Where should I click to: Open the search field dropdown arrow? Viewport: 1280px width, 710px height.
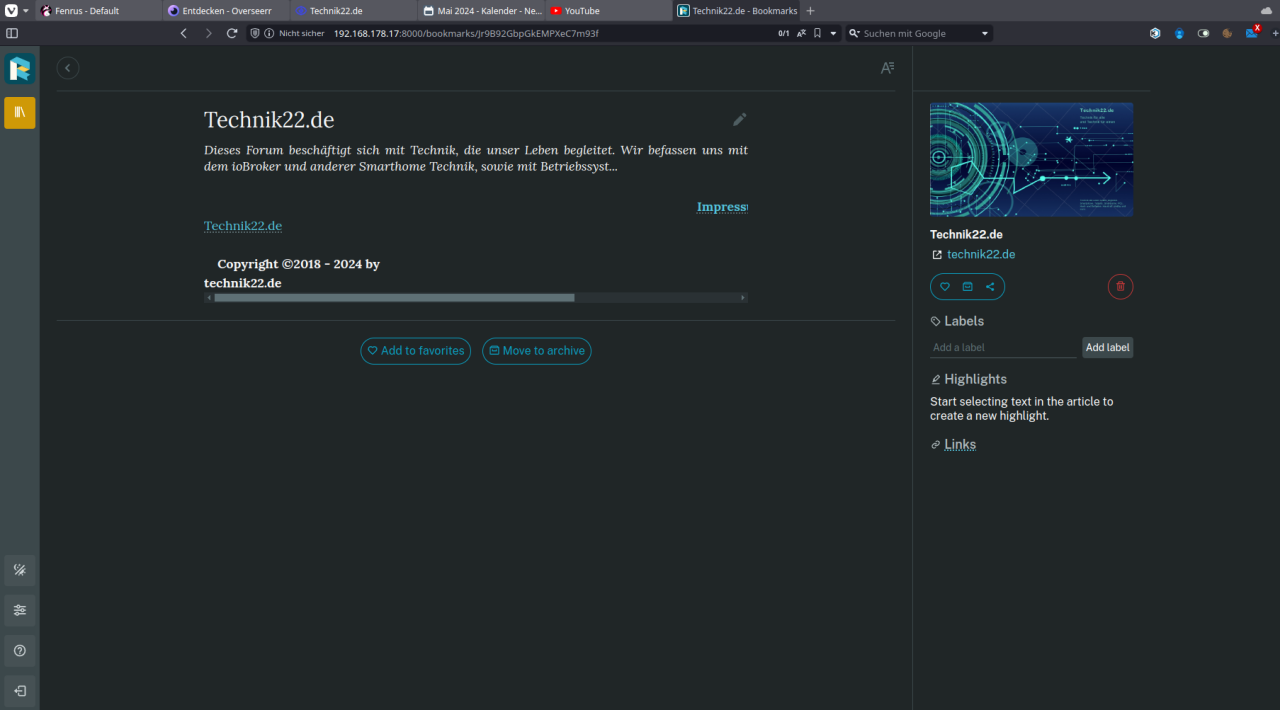click(x=985, y=33)
